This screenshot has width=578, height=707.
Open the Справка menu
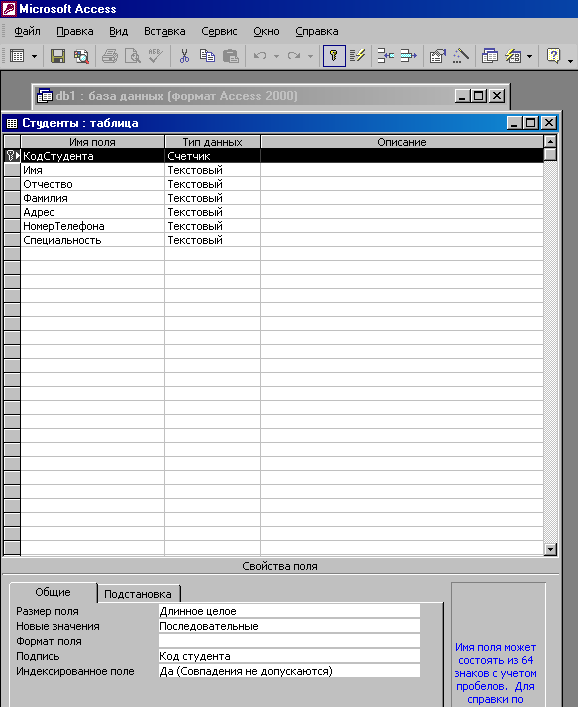point(317,32)
